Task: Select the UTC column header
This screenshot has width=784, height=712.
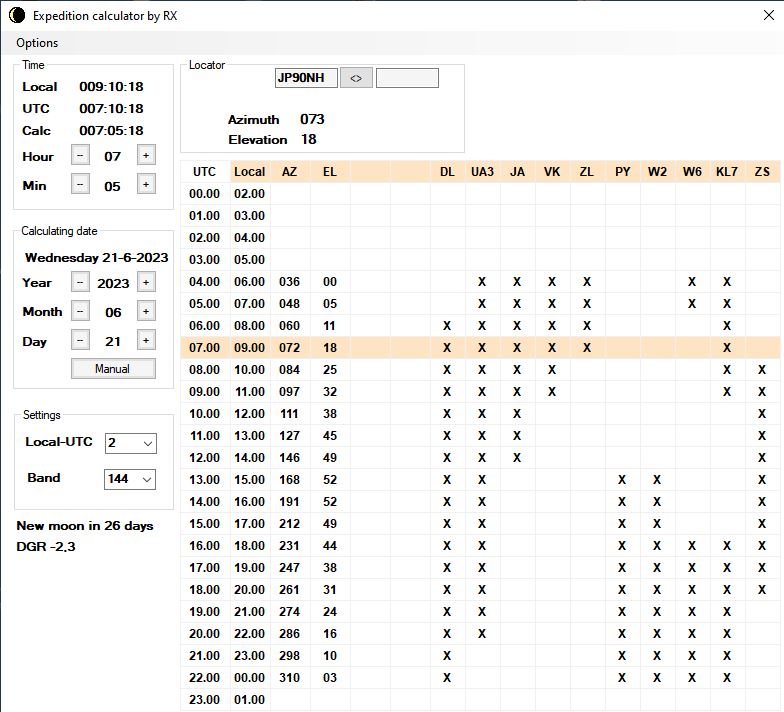Action: 204,172
